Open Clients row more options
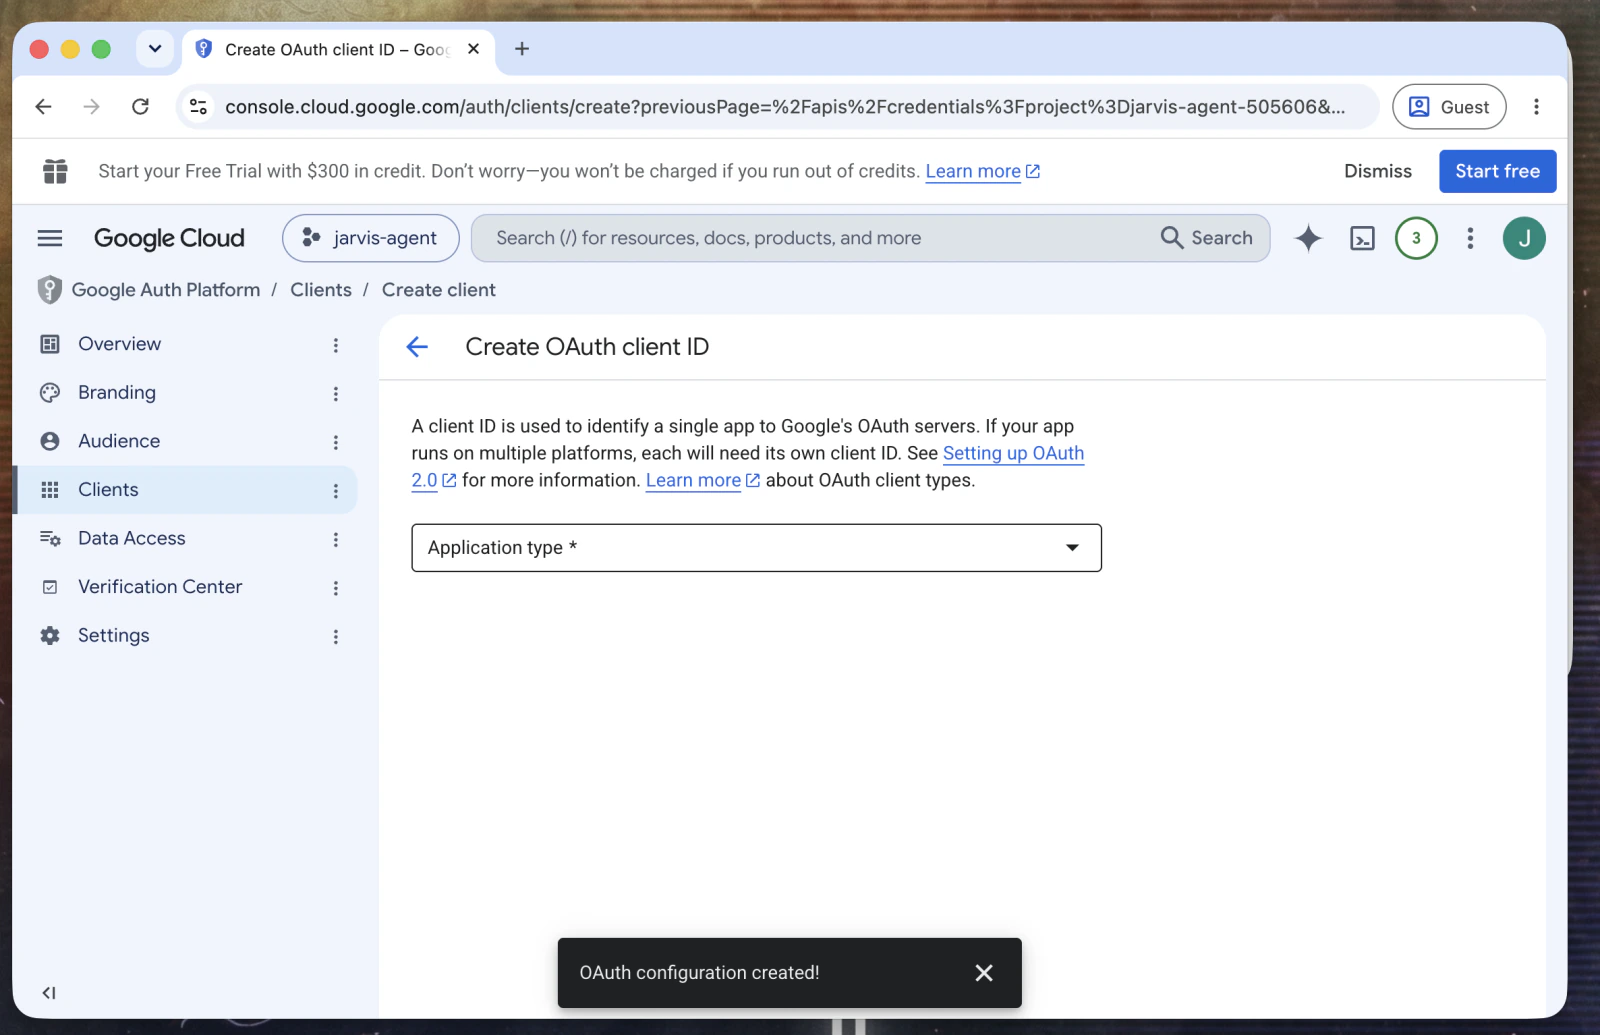This screenshot has width=1600, height=1035. [336, 491]
